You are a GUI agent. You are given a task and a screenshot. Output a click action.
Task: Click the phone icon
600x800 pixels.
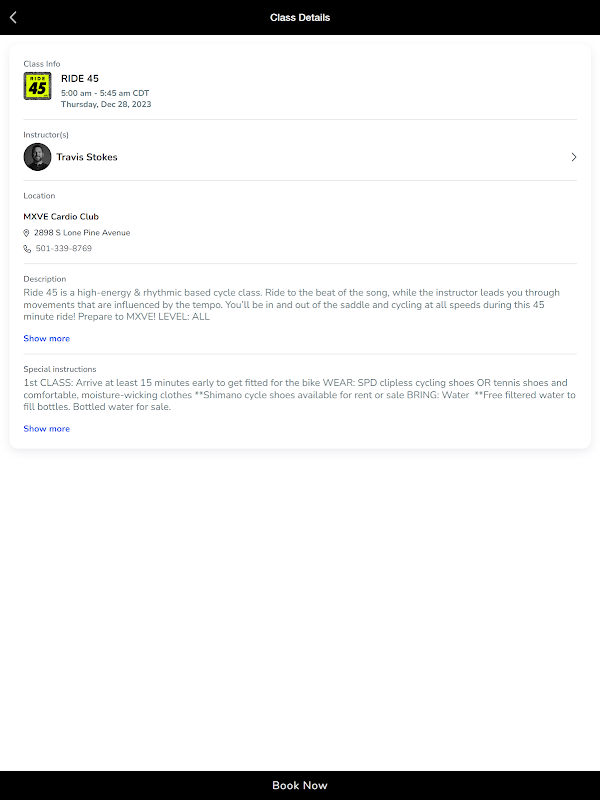[x=27, y=249]
